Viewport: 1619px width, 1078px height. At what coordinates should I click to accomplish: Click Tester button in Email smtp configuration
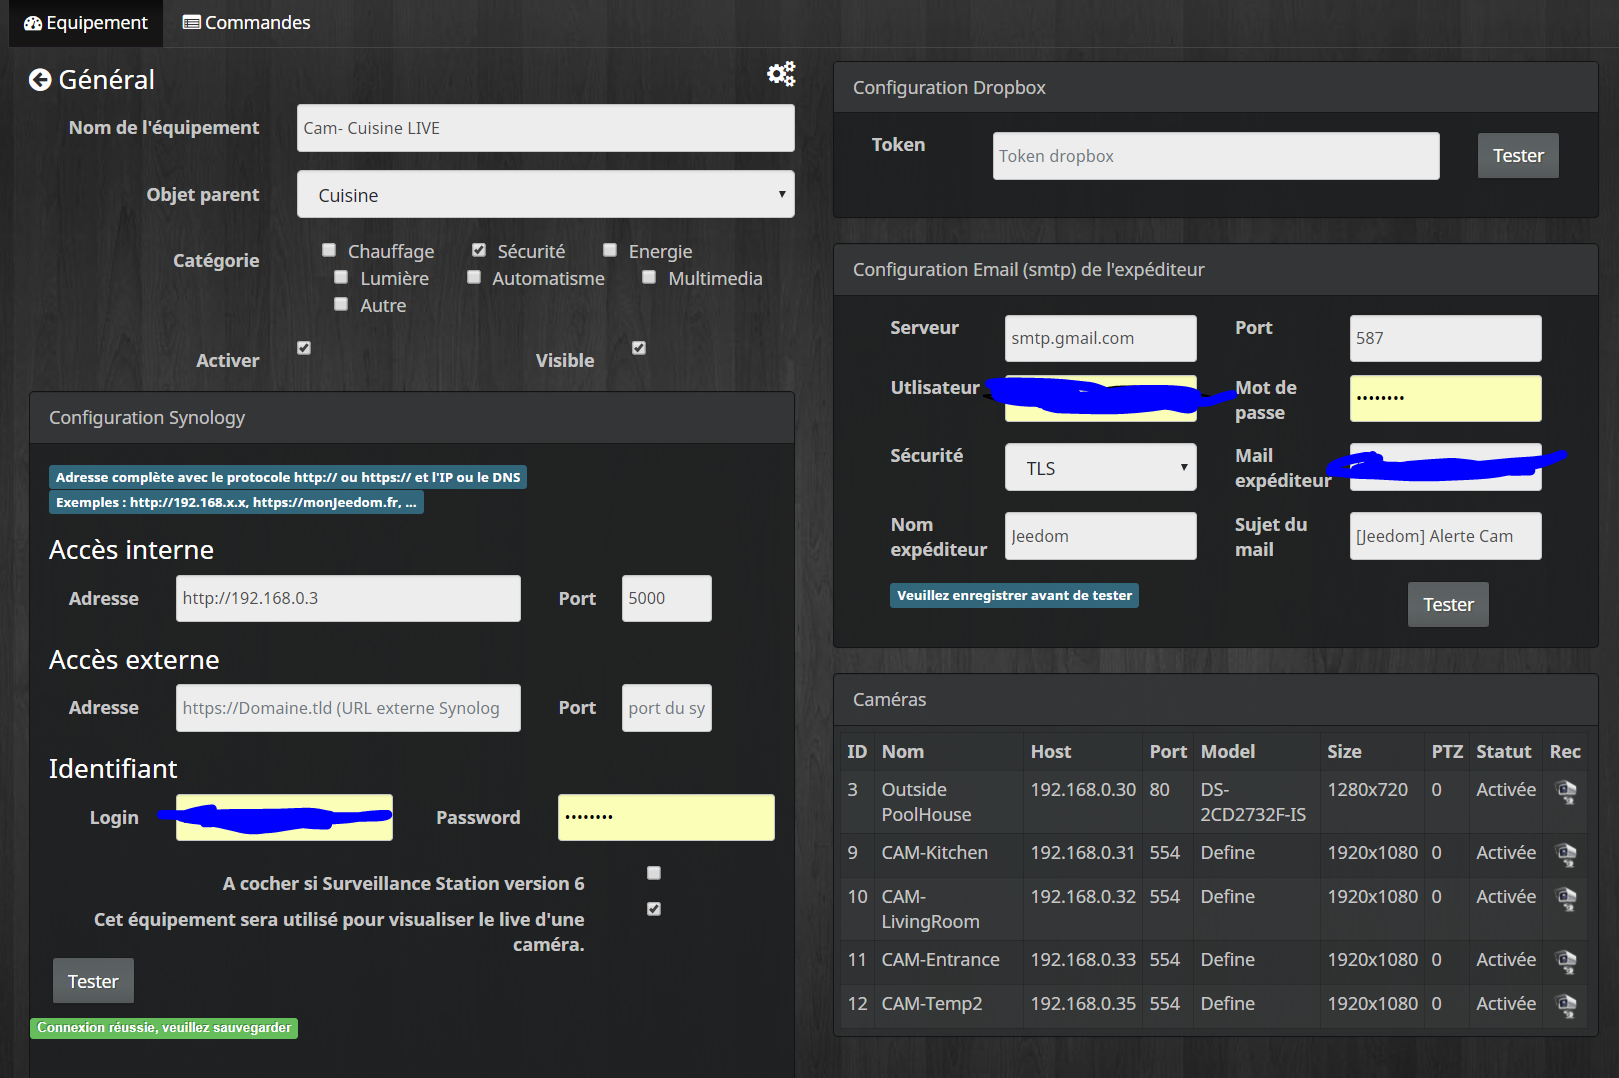click(1448, 605)
